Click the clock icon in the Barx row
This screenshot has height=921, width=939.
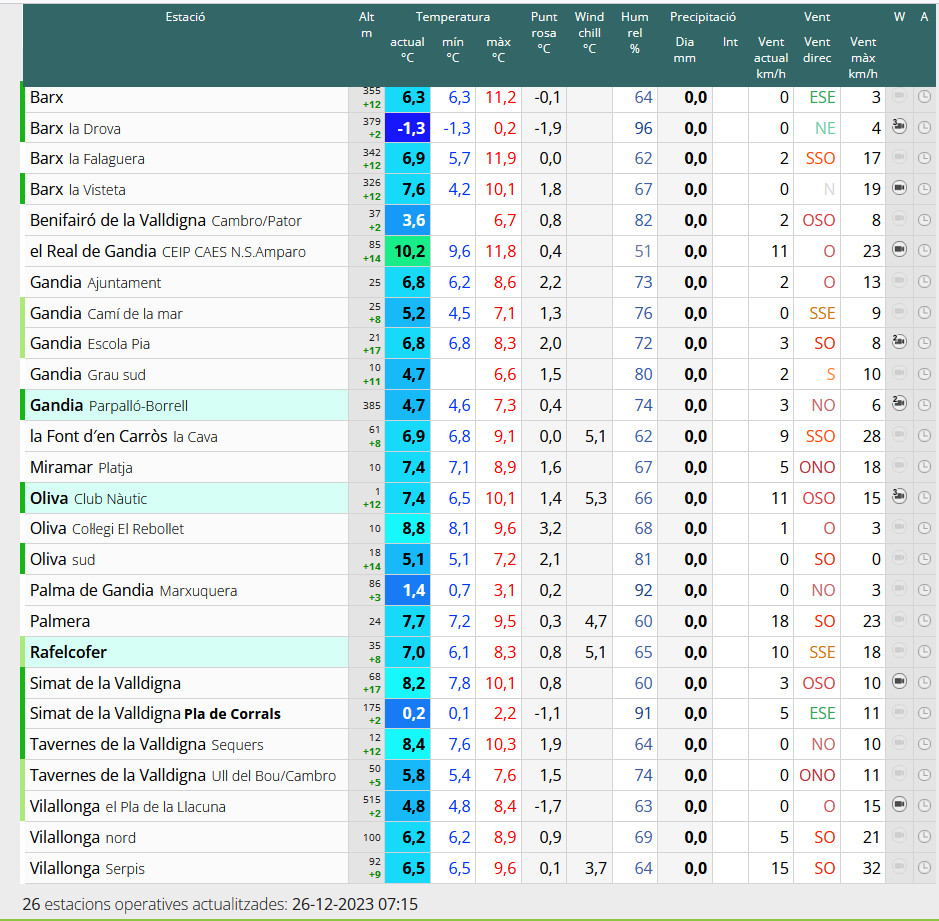pyautogui.click(x=924, y=96)
